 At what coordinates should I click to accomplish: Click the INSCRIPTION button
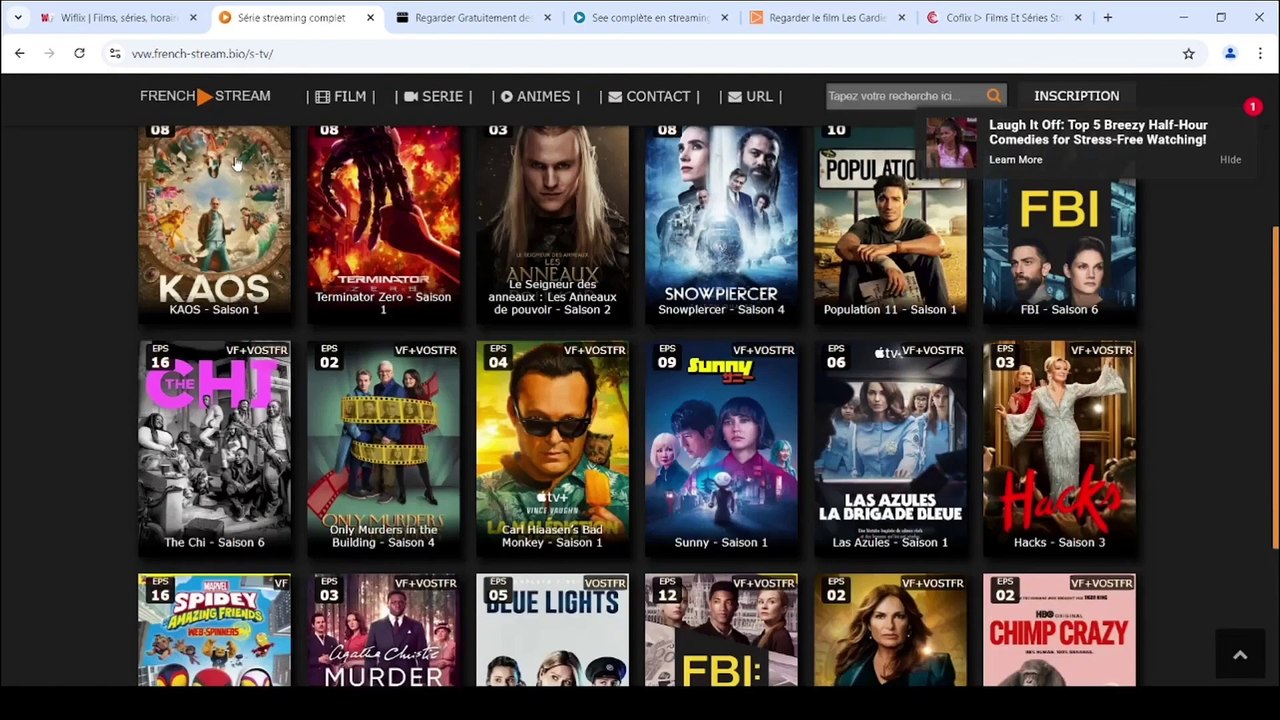1076,96
